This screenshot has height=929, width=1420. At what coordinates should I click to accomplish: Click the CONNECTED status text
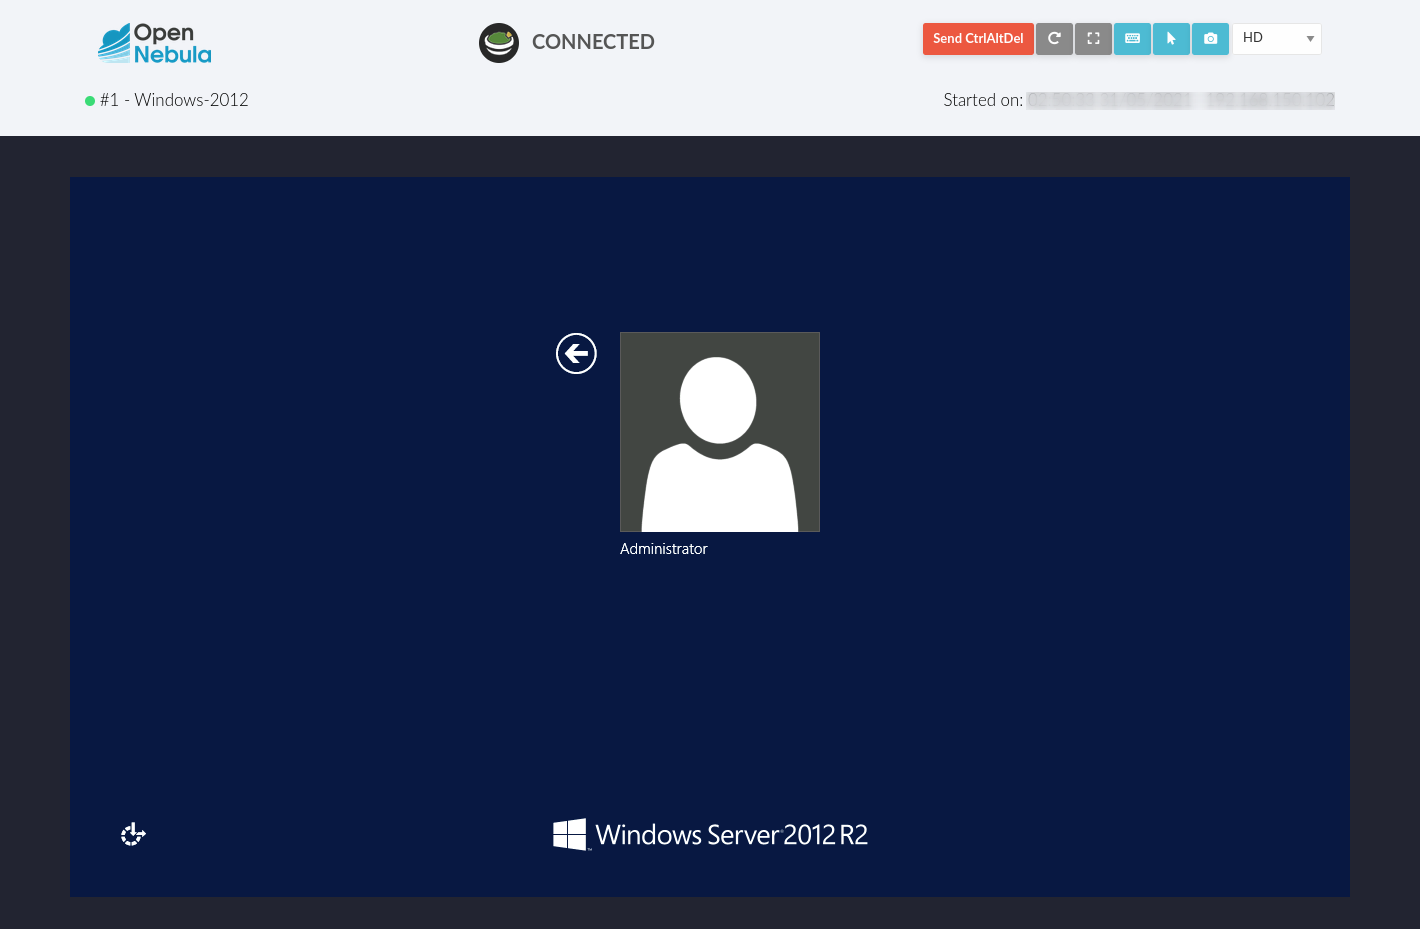[593, 42]
